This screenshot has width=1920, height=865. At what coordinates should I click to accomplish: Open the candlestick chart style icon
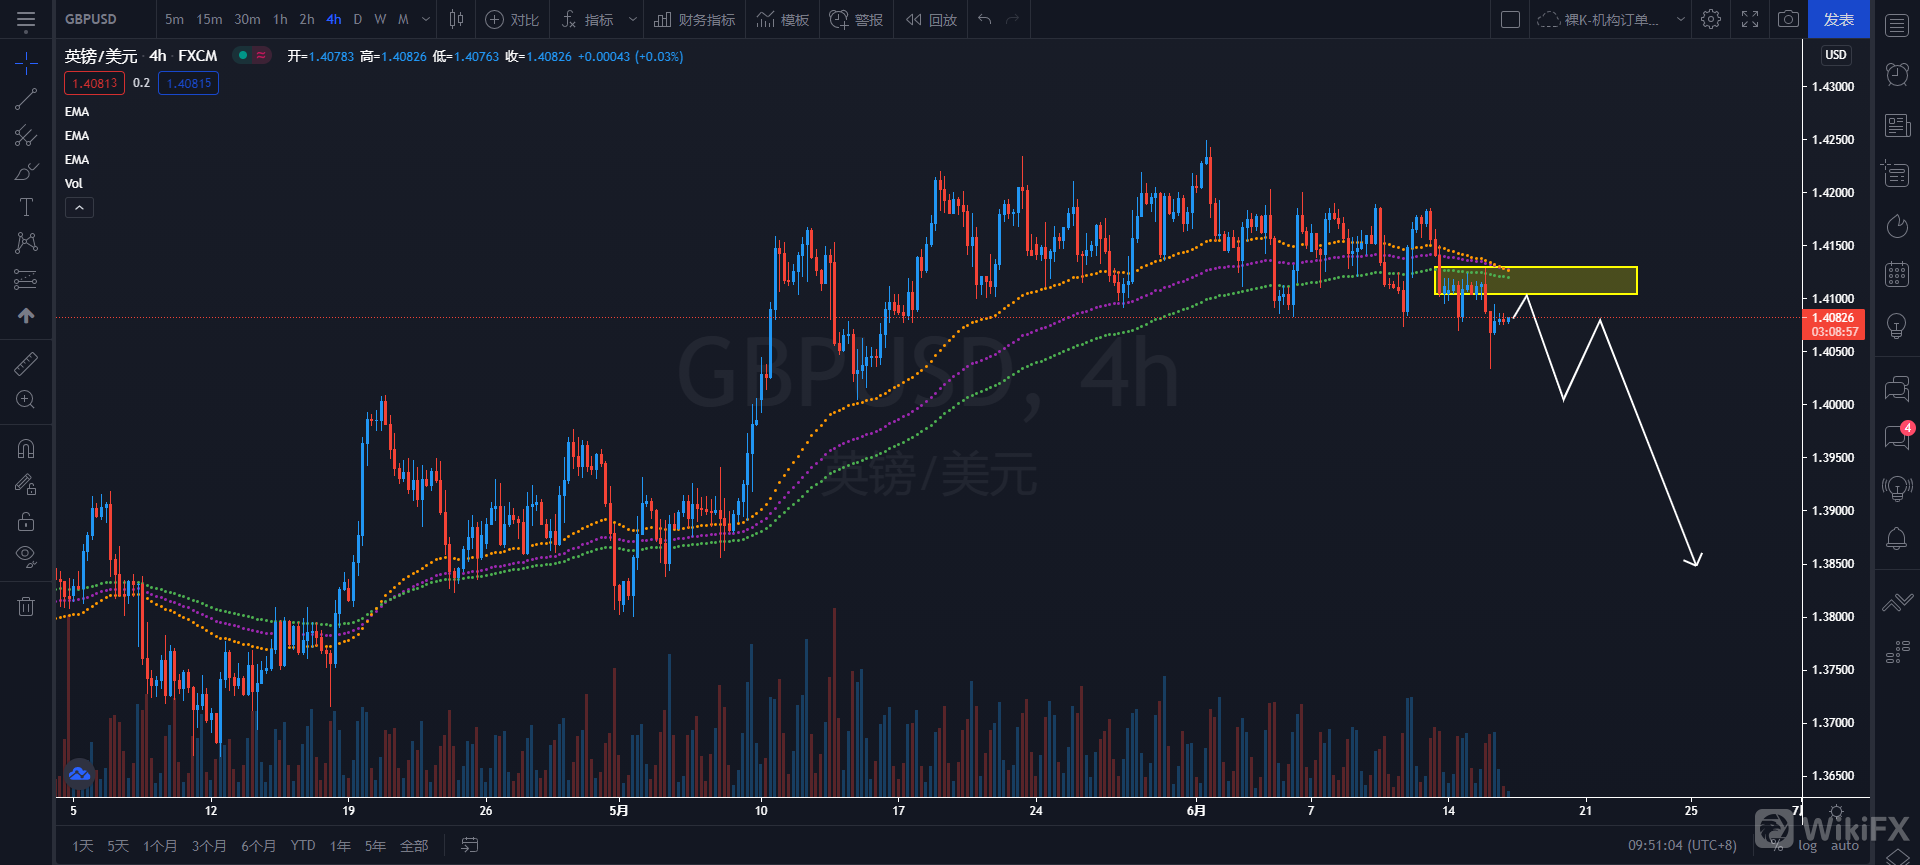[x=456, y=19]
